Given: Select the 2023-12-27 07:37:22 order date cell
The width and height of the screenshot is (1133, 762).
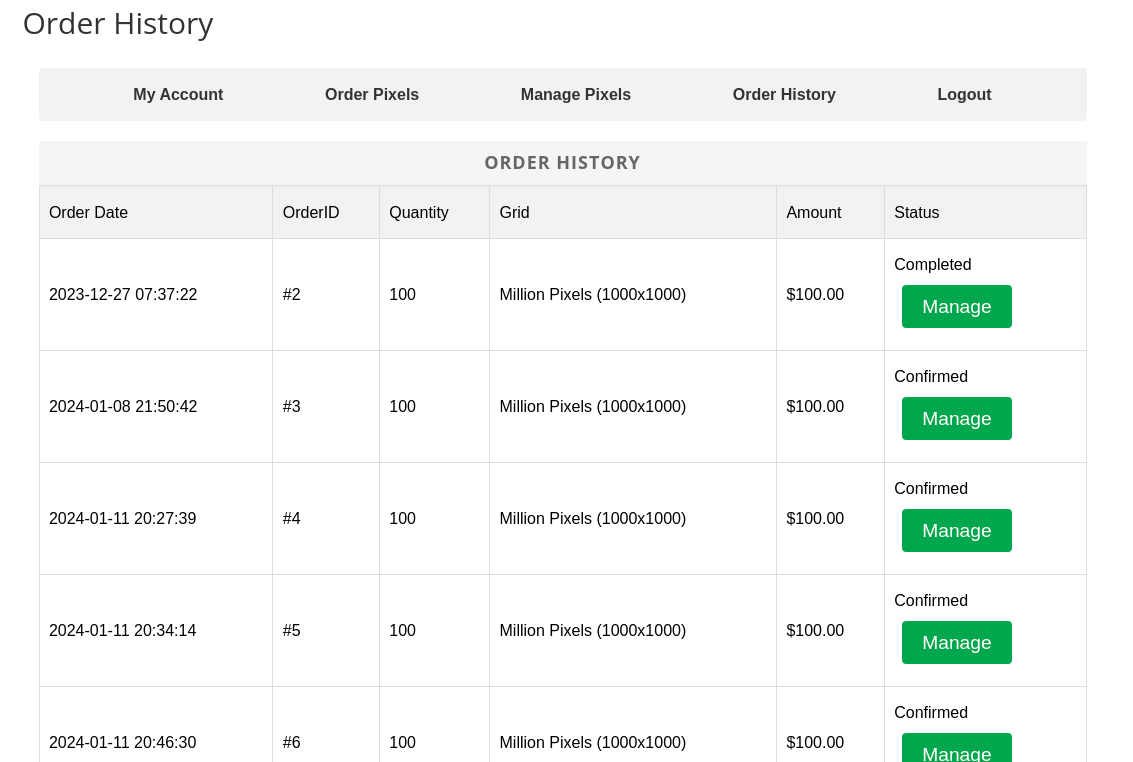Looking at the screenshot, I should pyautogui.click(x=123, y=295).
